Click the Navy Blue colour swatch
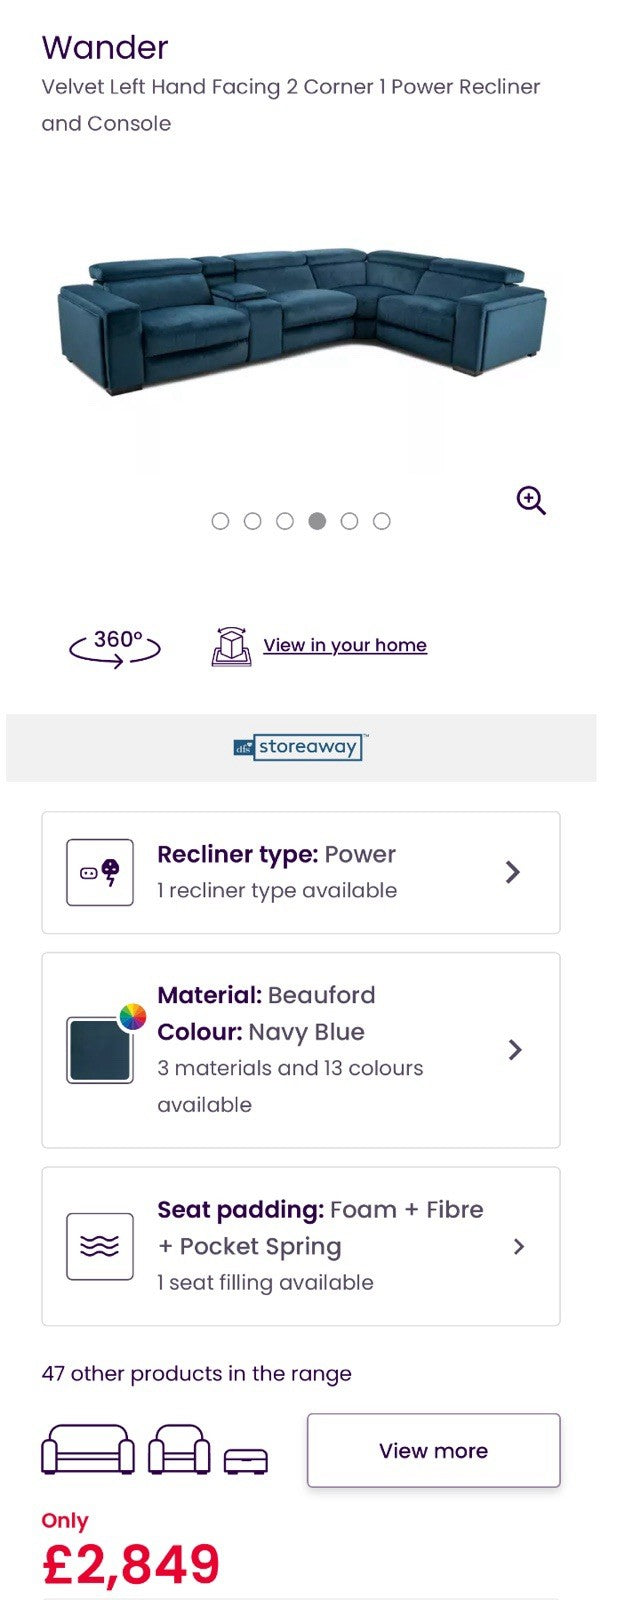The height and width of the screenshot is (1600, 625). [100, 1050]
